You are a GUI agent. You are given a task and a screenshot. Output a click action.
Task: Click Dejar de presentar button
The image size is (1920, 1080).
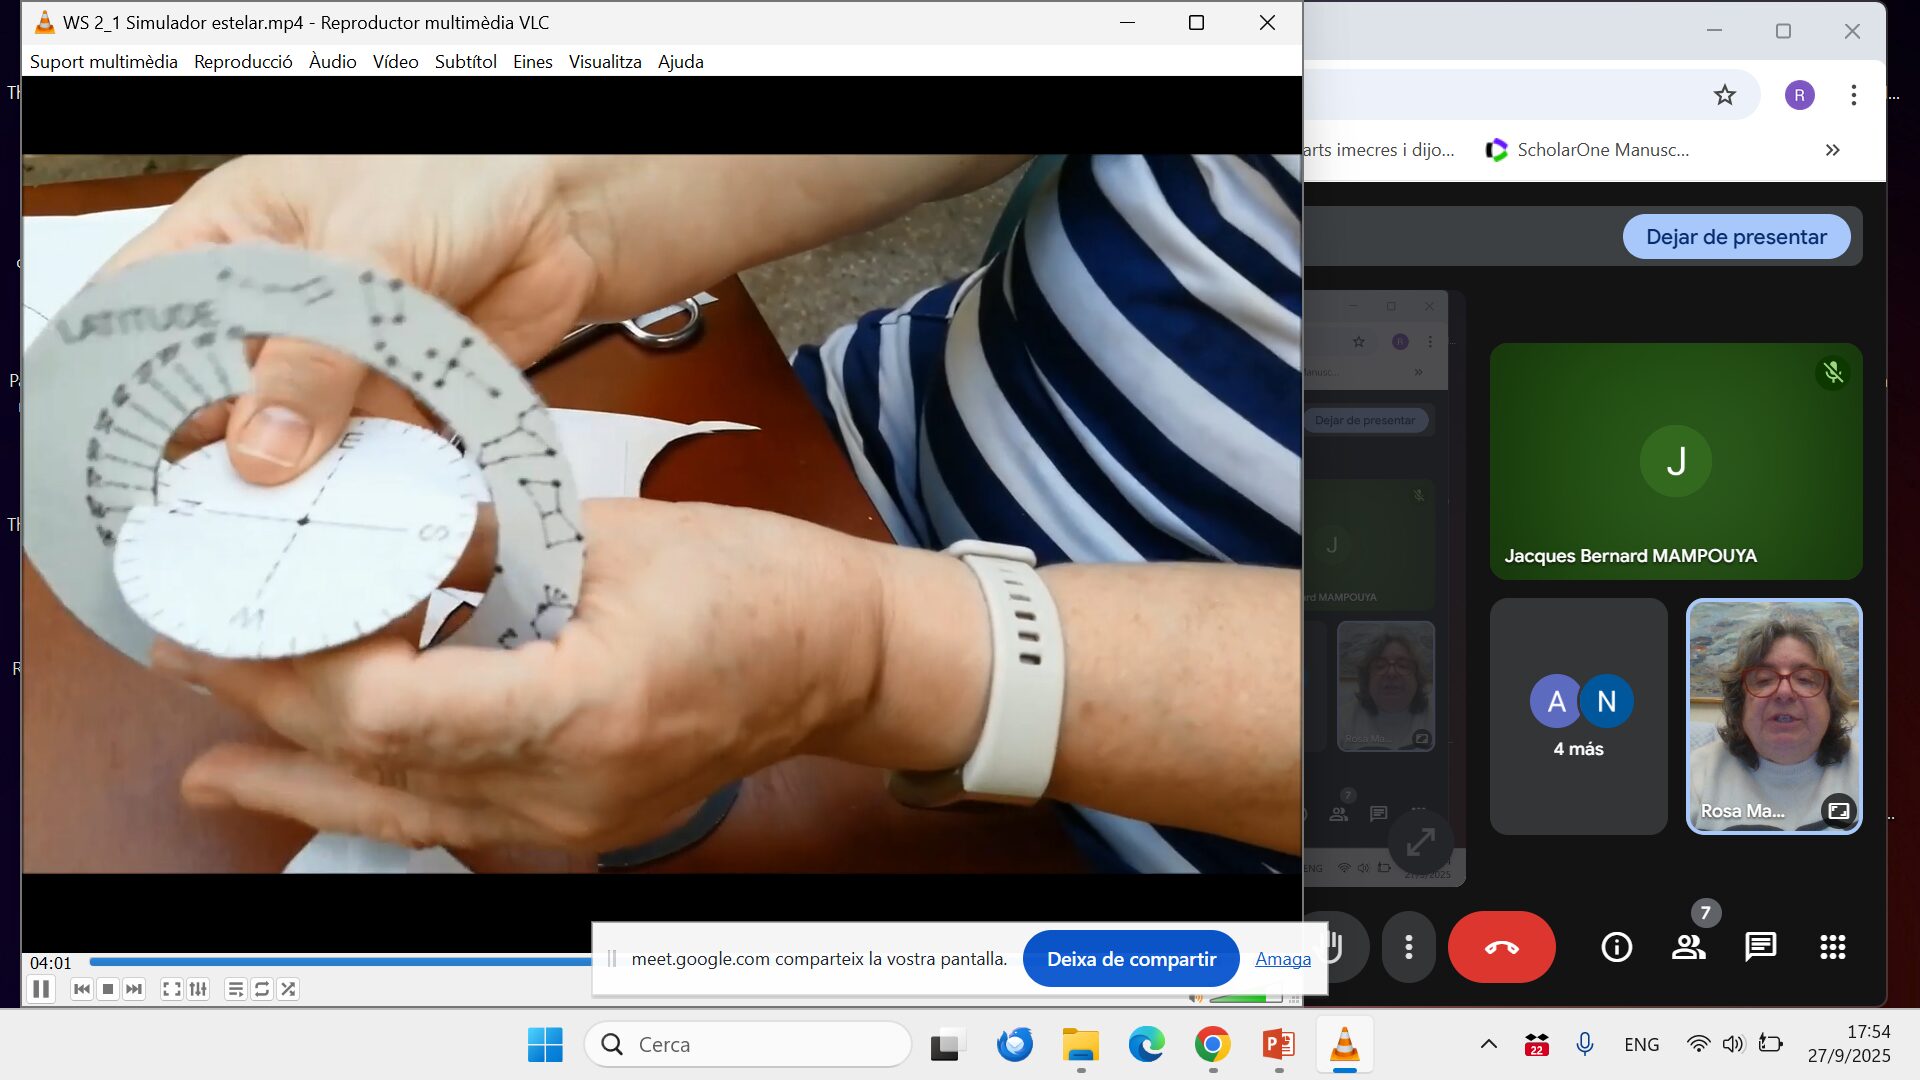click(1736, 237)
